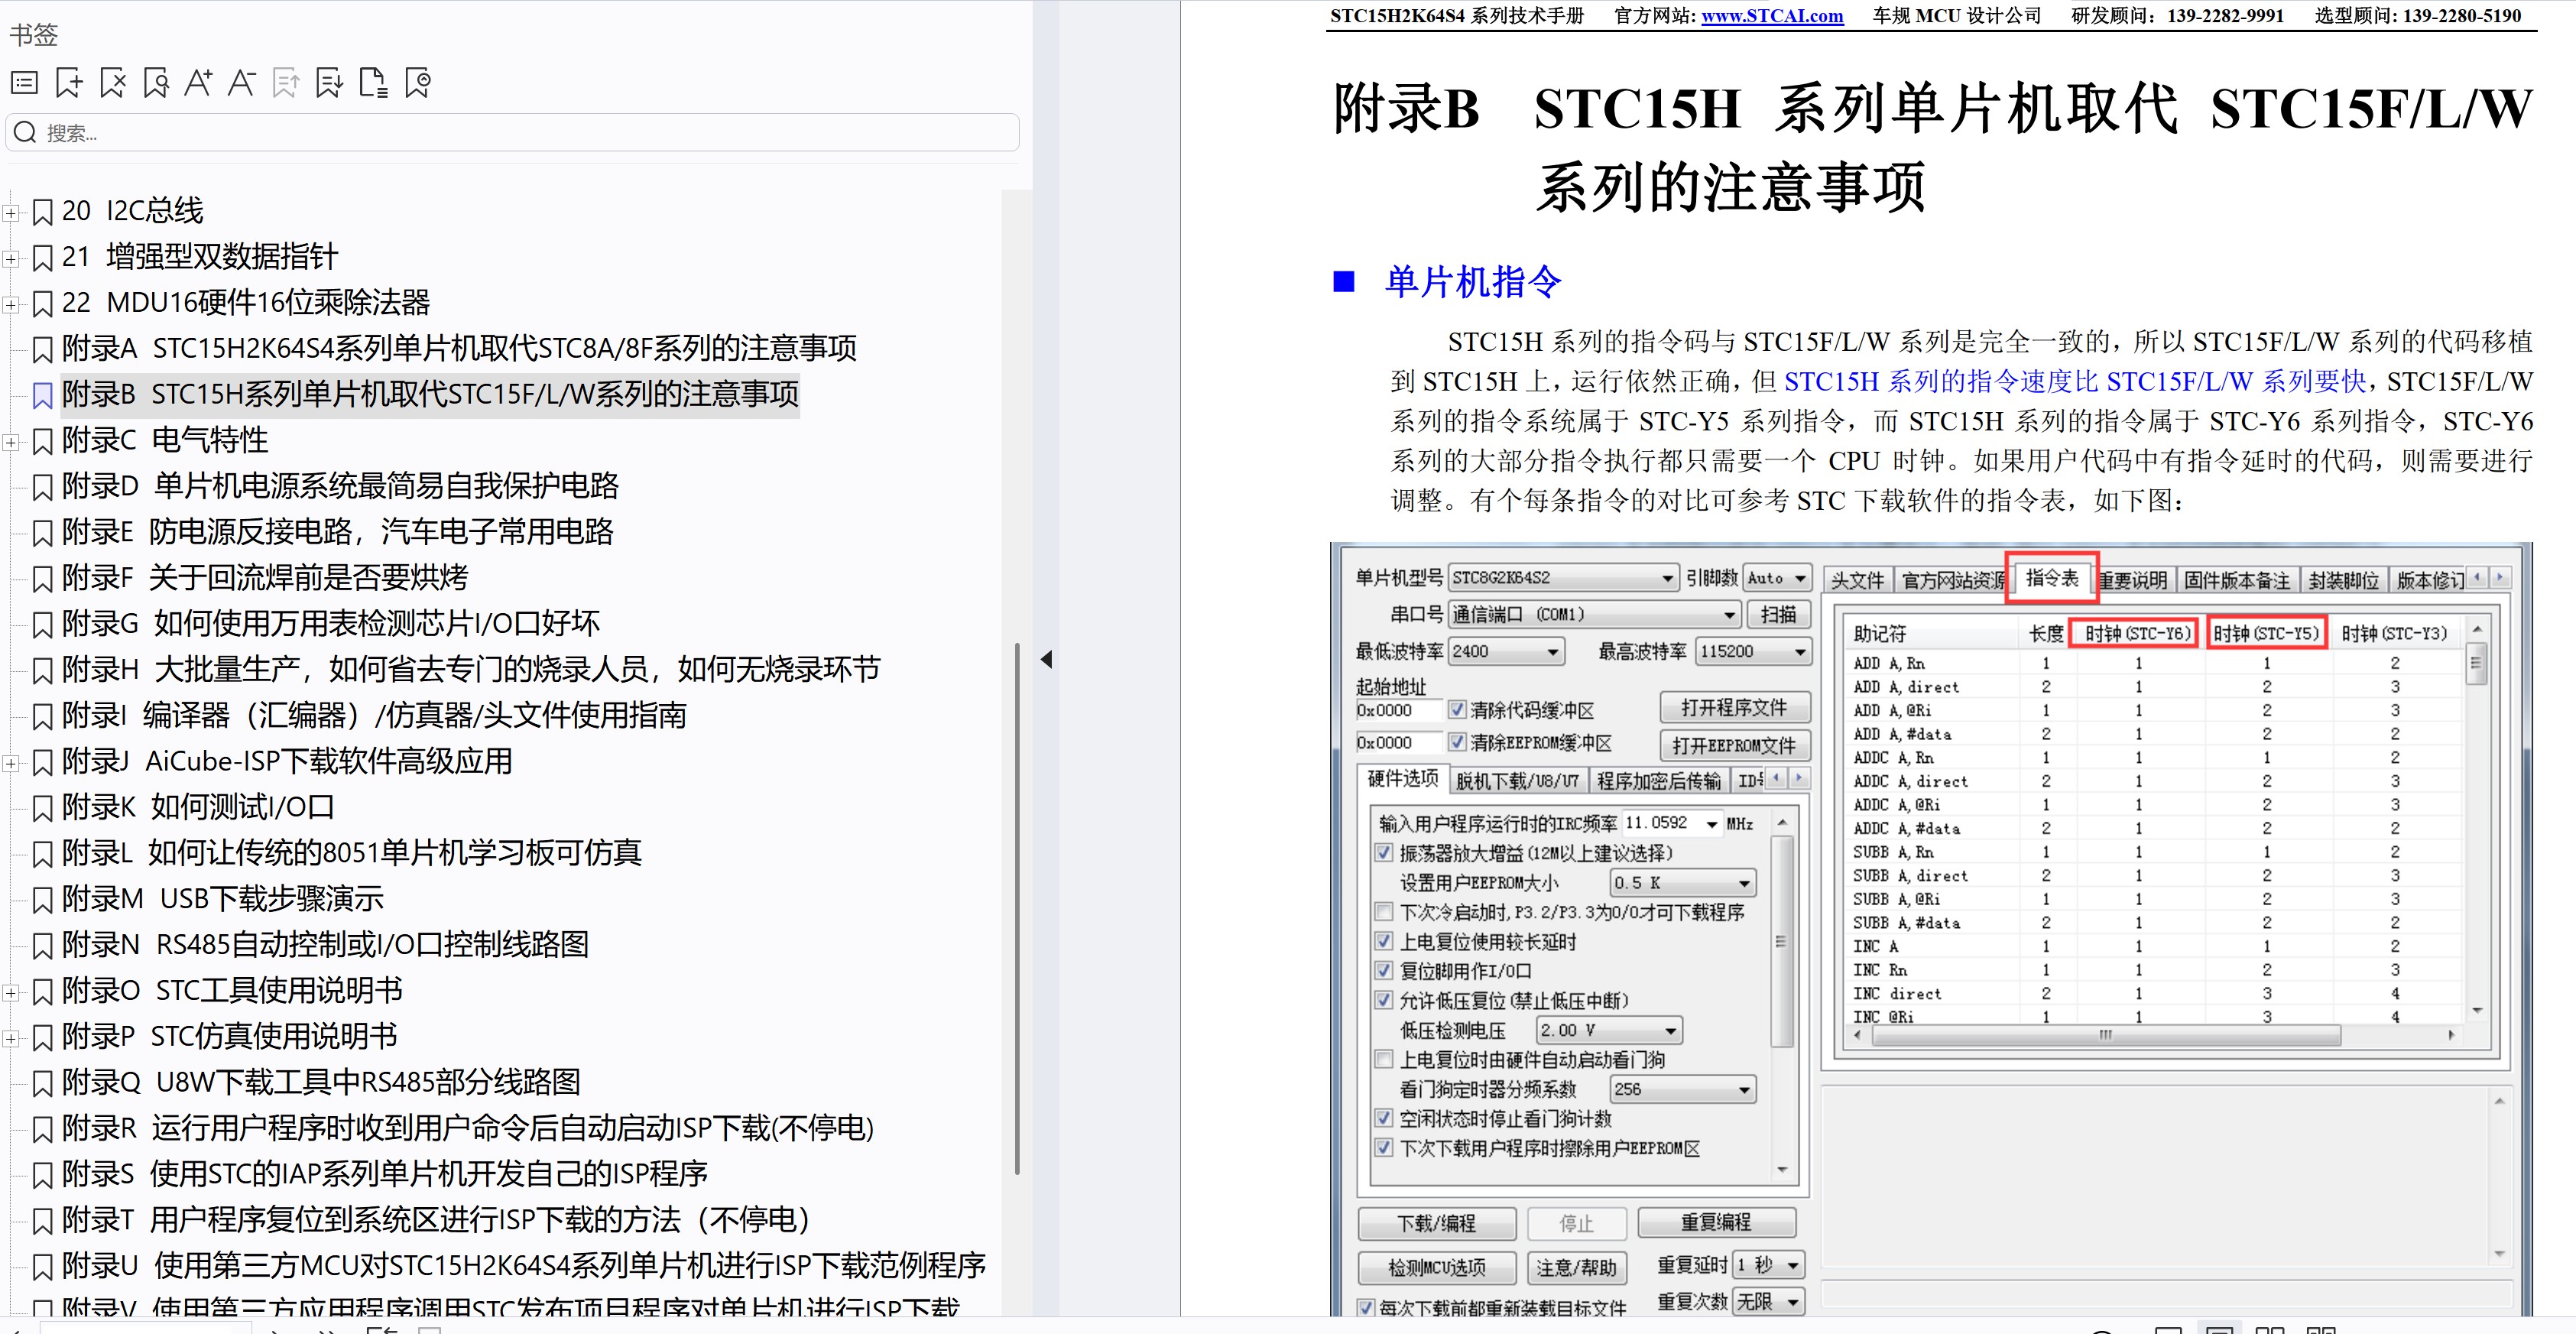Click the find bookmark icon with magnifier
The width and height of the screenshot is (2576, 1334).
coord(156,83)
